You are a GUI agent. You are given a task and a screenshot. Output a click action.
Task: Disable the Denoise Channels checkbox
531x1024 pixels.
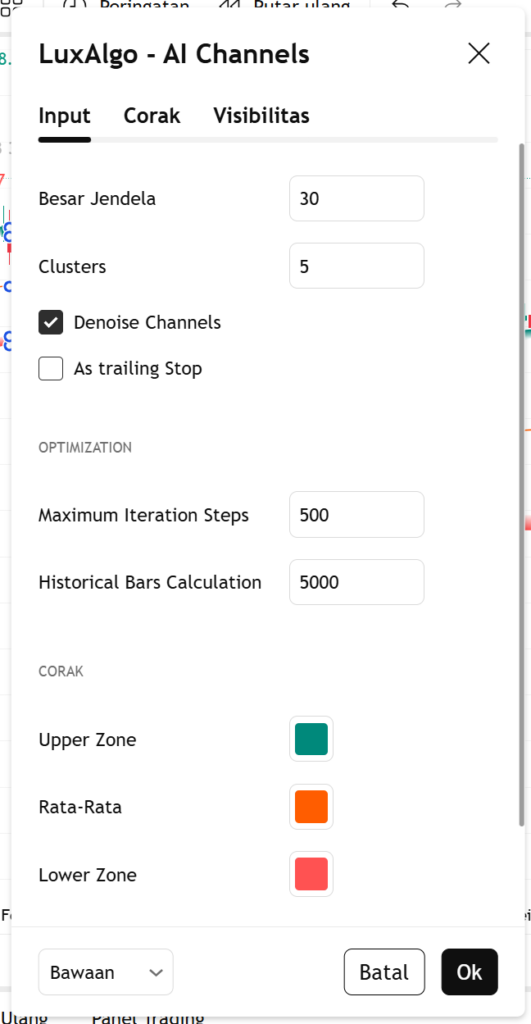(x=51, y=323)
